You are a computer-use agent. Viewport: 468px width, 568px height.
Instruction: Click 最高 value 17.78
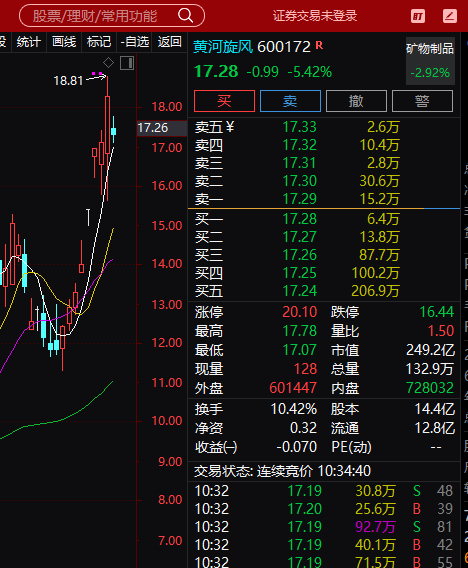(x=300, y=331)
